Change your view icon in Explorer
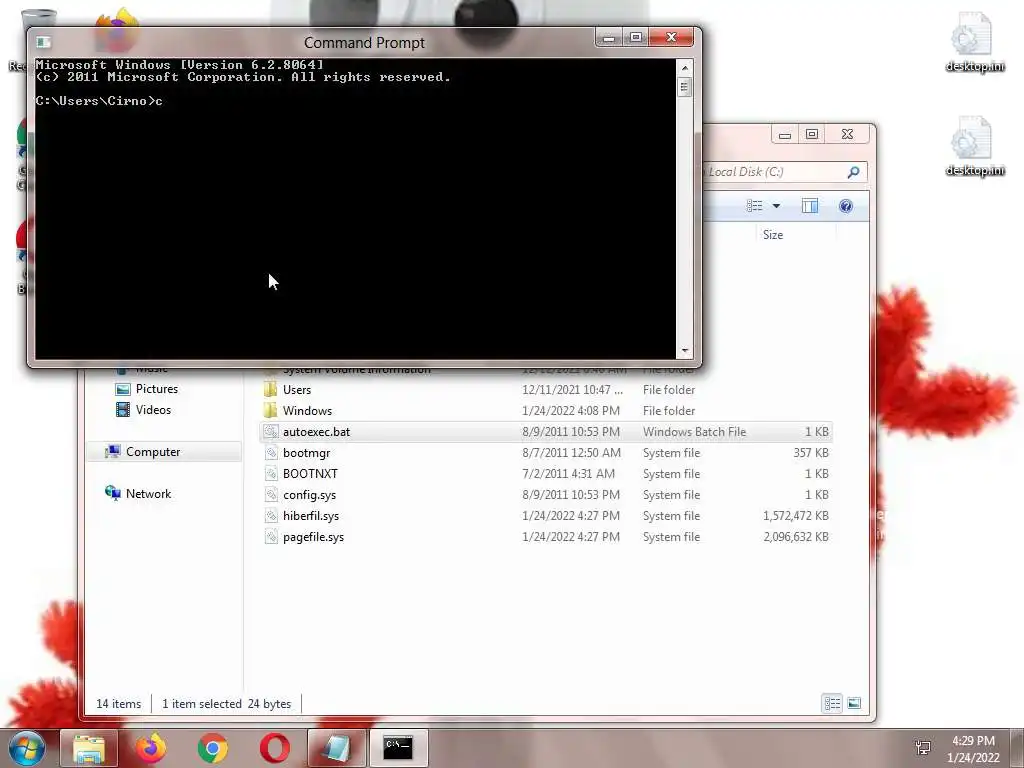This screenshot has width=1024, height=768. pyautogui.click(x=755, y=206)
